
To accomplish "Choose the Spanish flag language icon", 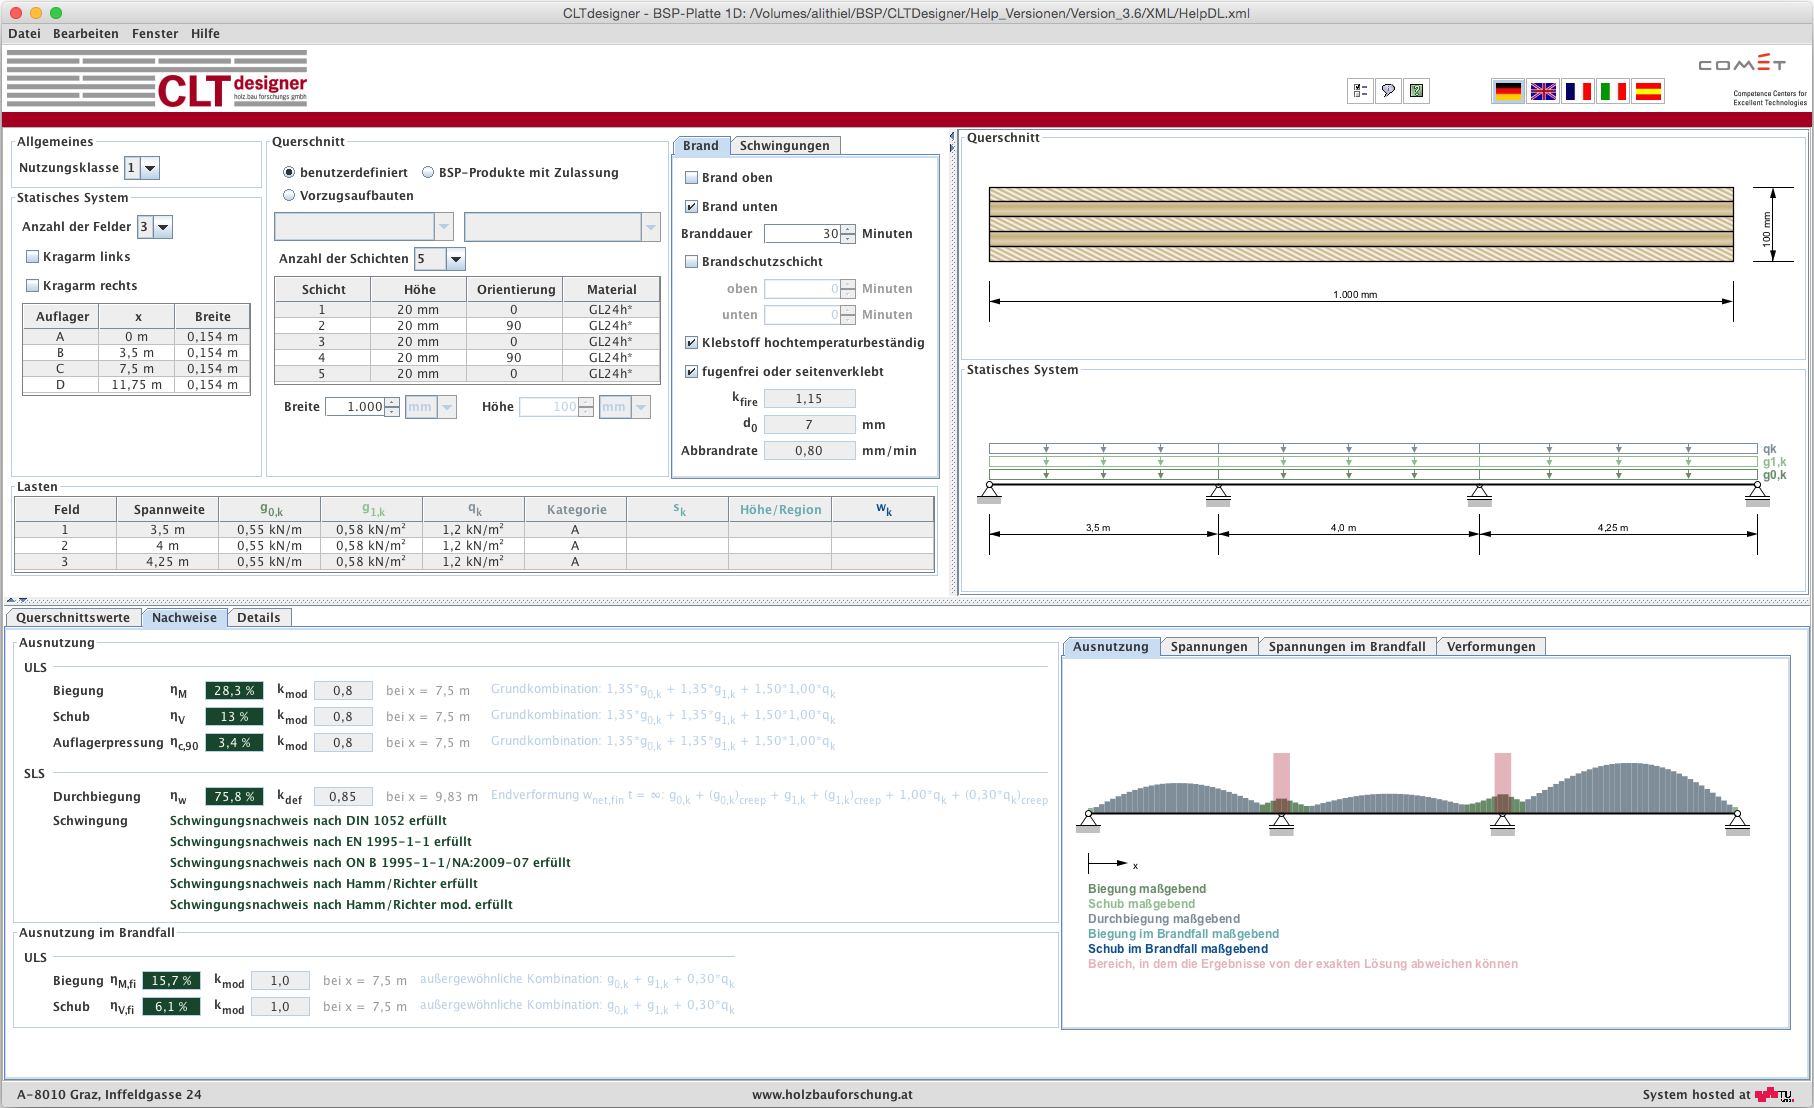I will (1648, 92).
